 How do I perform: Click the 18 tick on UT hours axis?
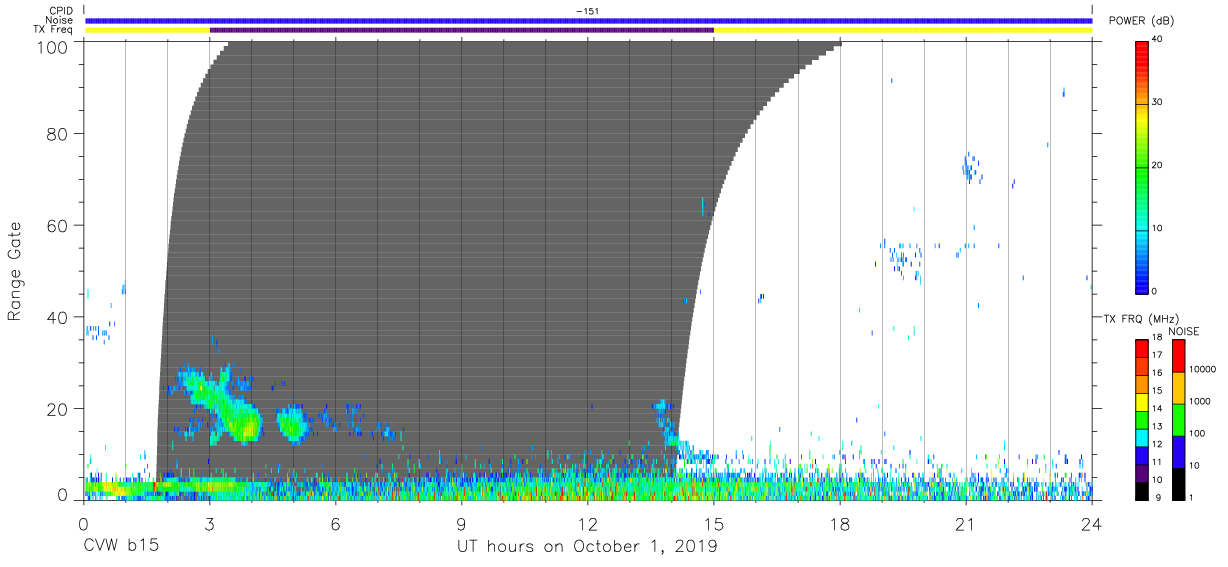[839, 525]
